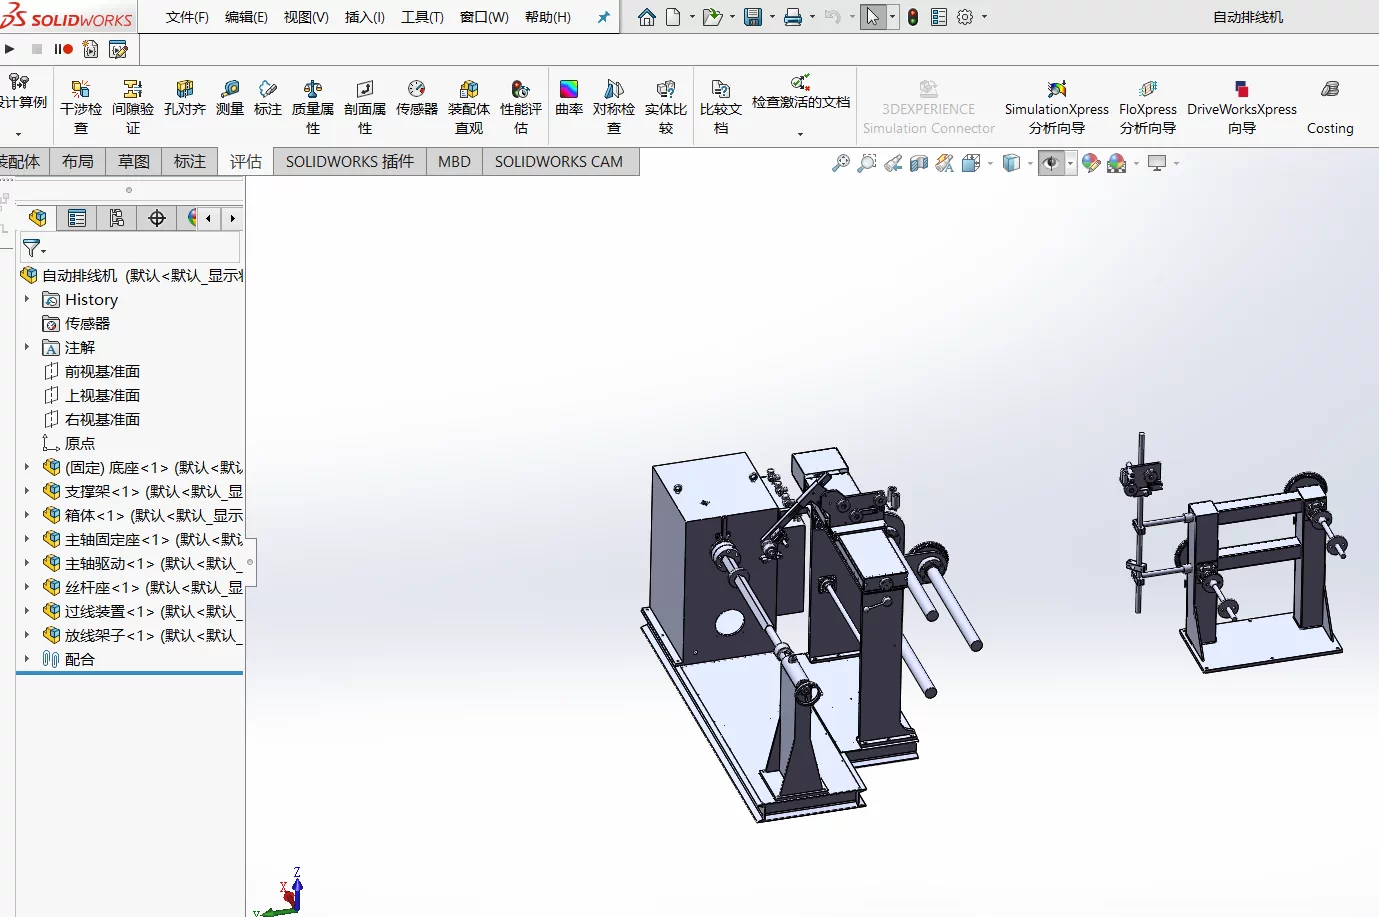
Task: Click the PropertyManager tab icon
Action: [77, 218]
